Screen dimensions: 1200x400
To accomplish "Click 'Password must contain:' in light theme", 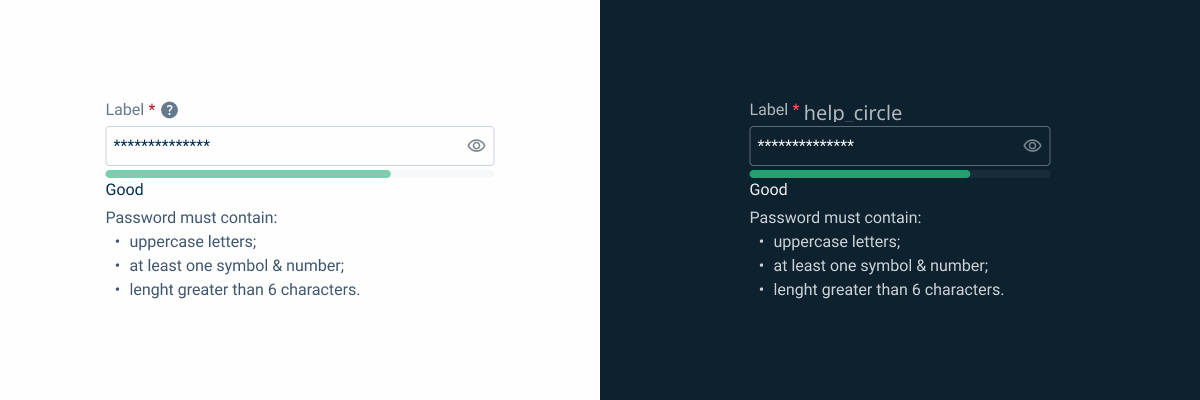I will coord(191,218).
